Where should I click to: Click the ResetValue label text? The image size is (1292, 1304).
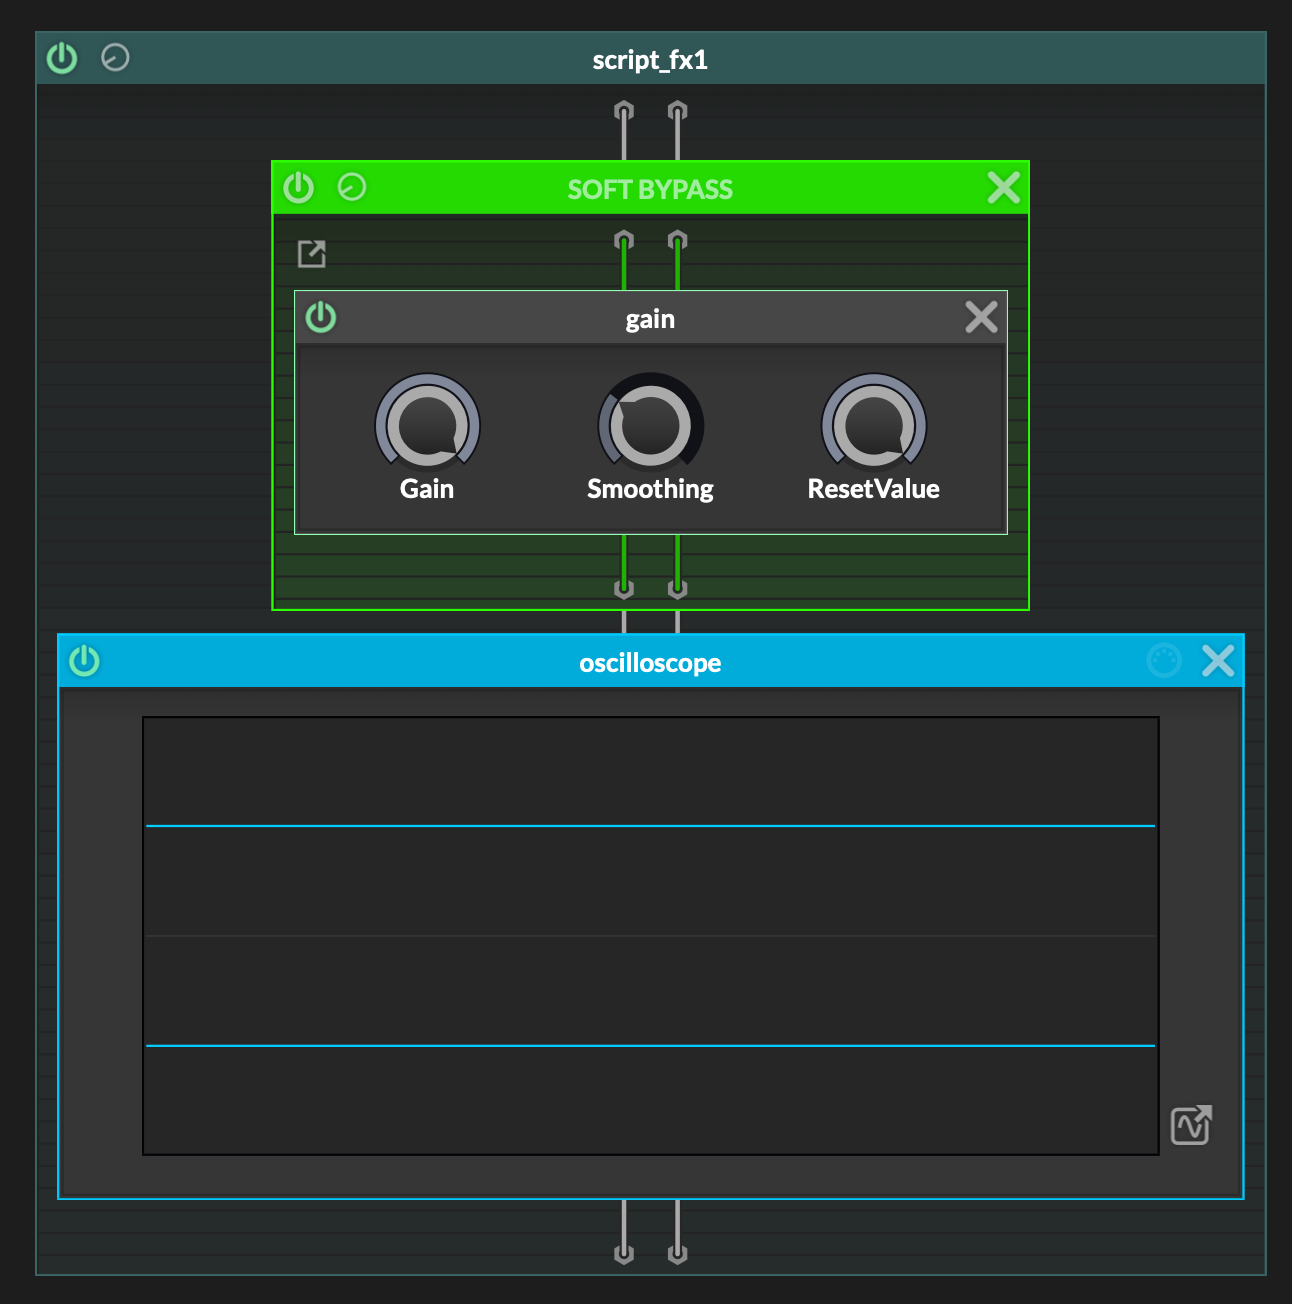coord(874,489)
